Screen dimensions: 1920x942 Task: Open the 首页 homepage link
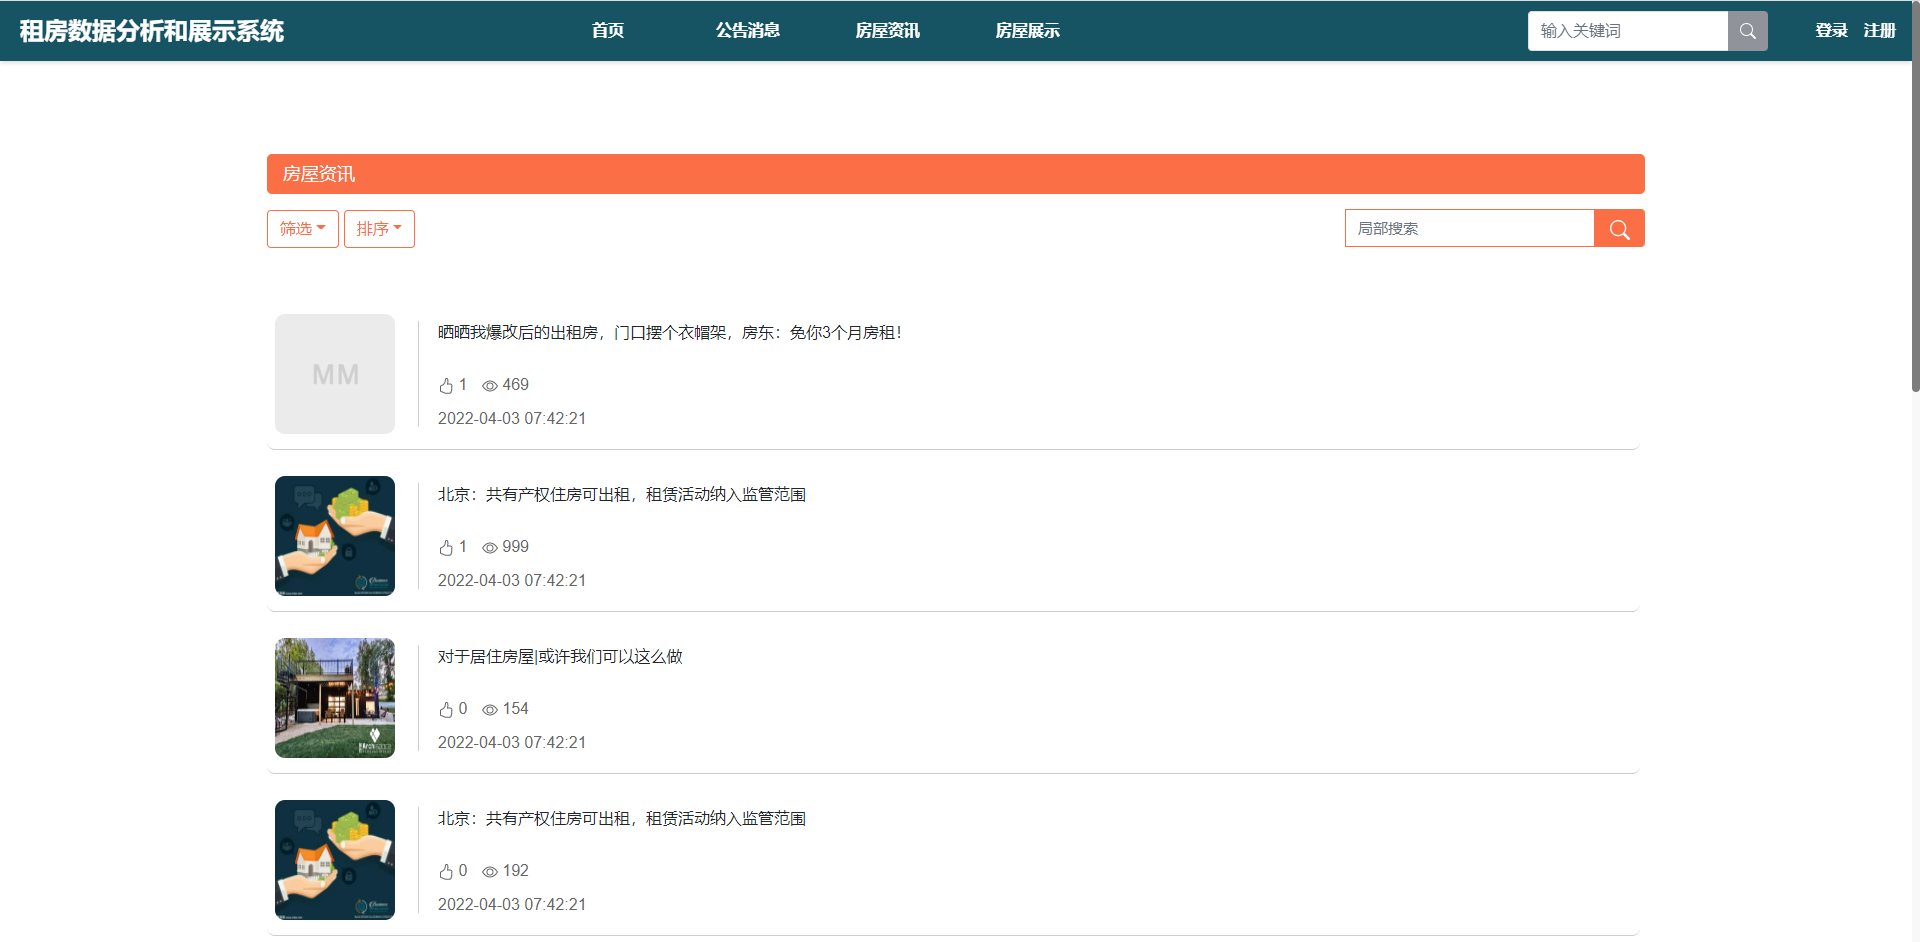coord(607,30)
